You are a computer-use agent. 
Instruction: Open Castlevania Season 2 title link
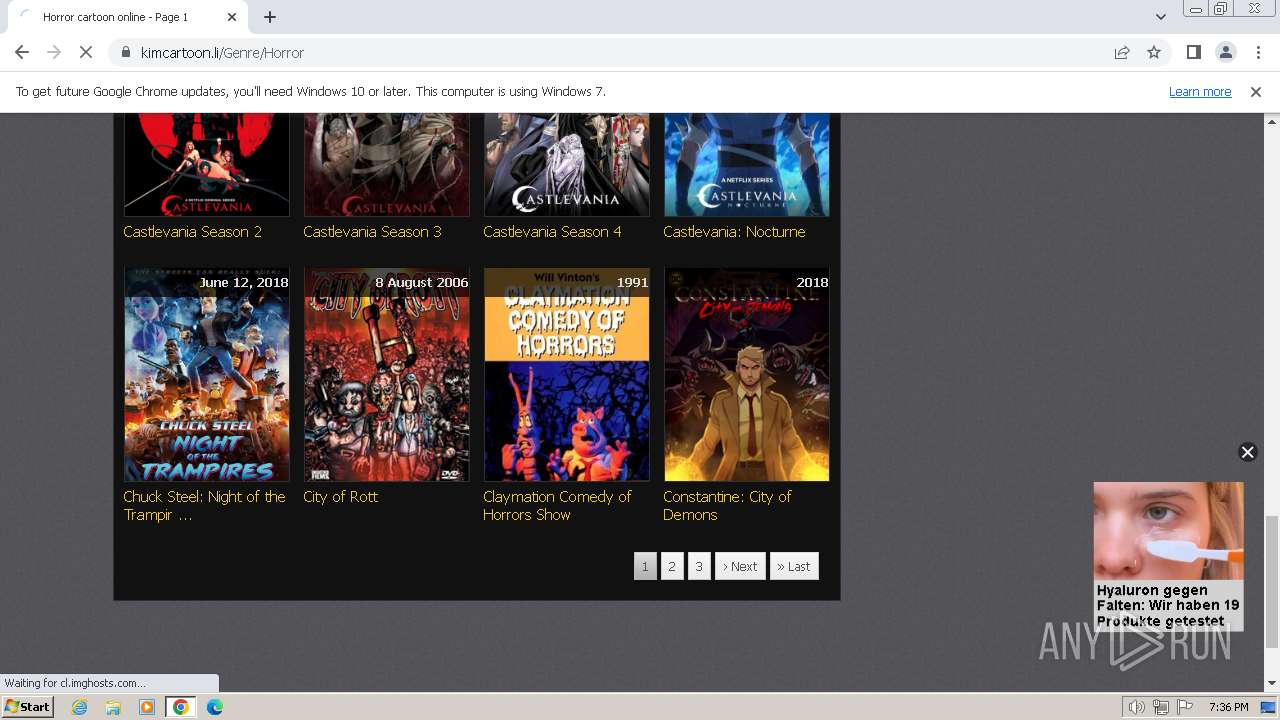click(x=192, y=231)
